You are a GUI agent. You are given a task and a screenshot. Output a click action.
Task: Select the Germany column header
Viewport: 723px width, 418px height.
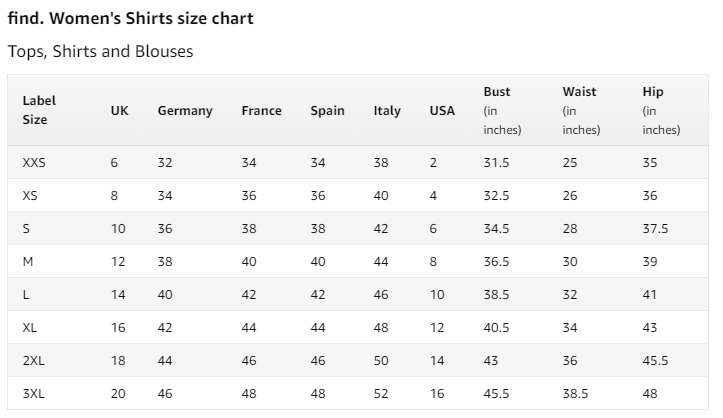[x=185, y=111]
